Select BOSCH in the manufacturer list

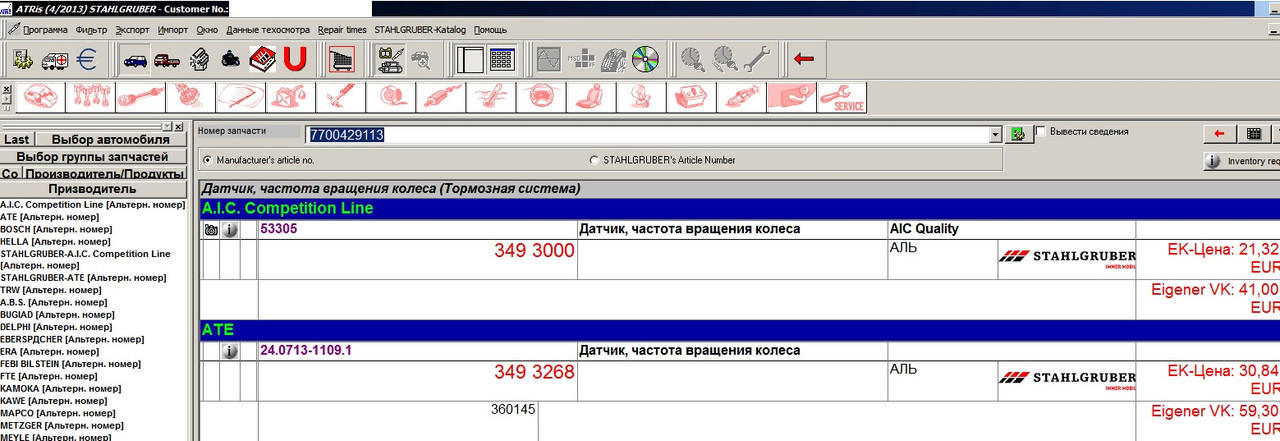[55, 229]
